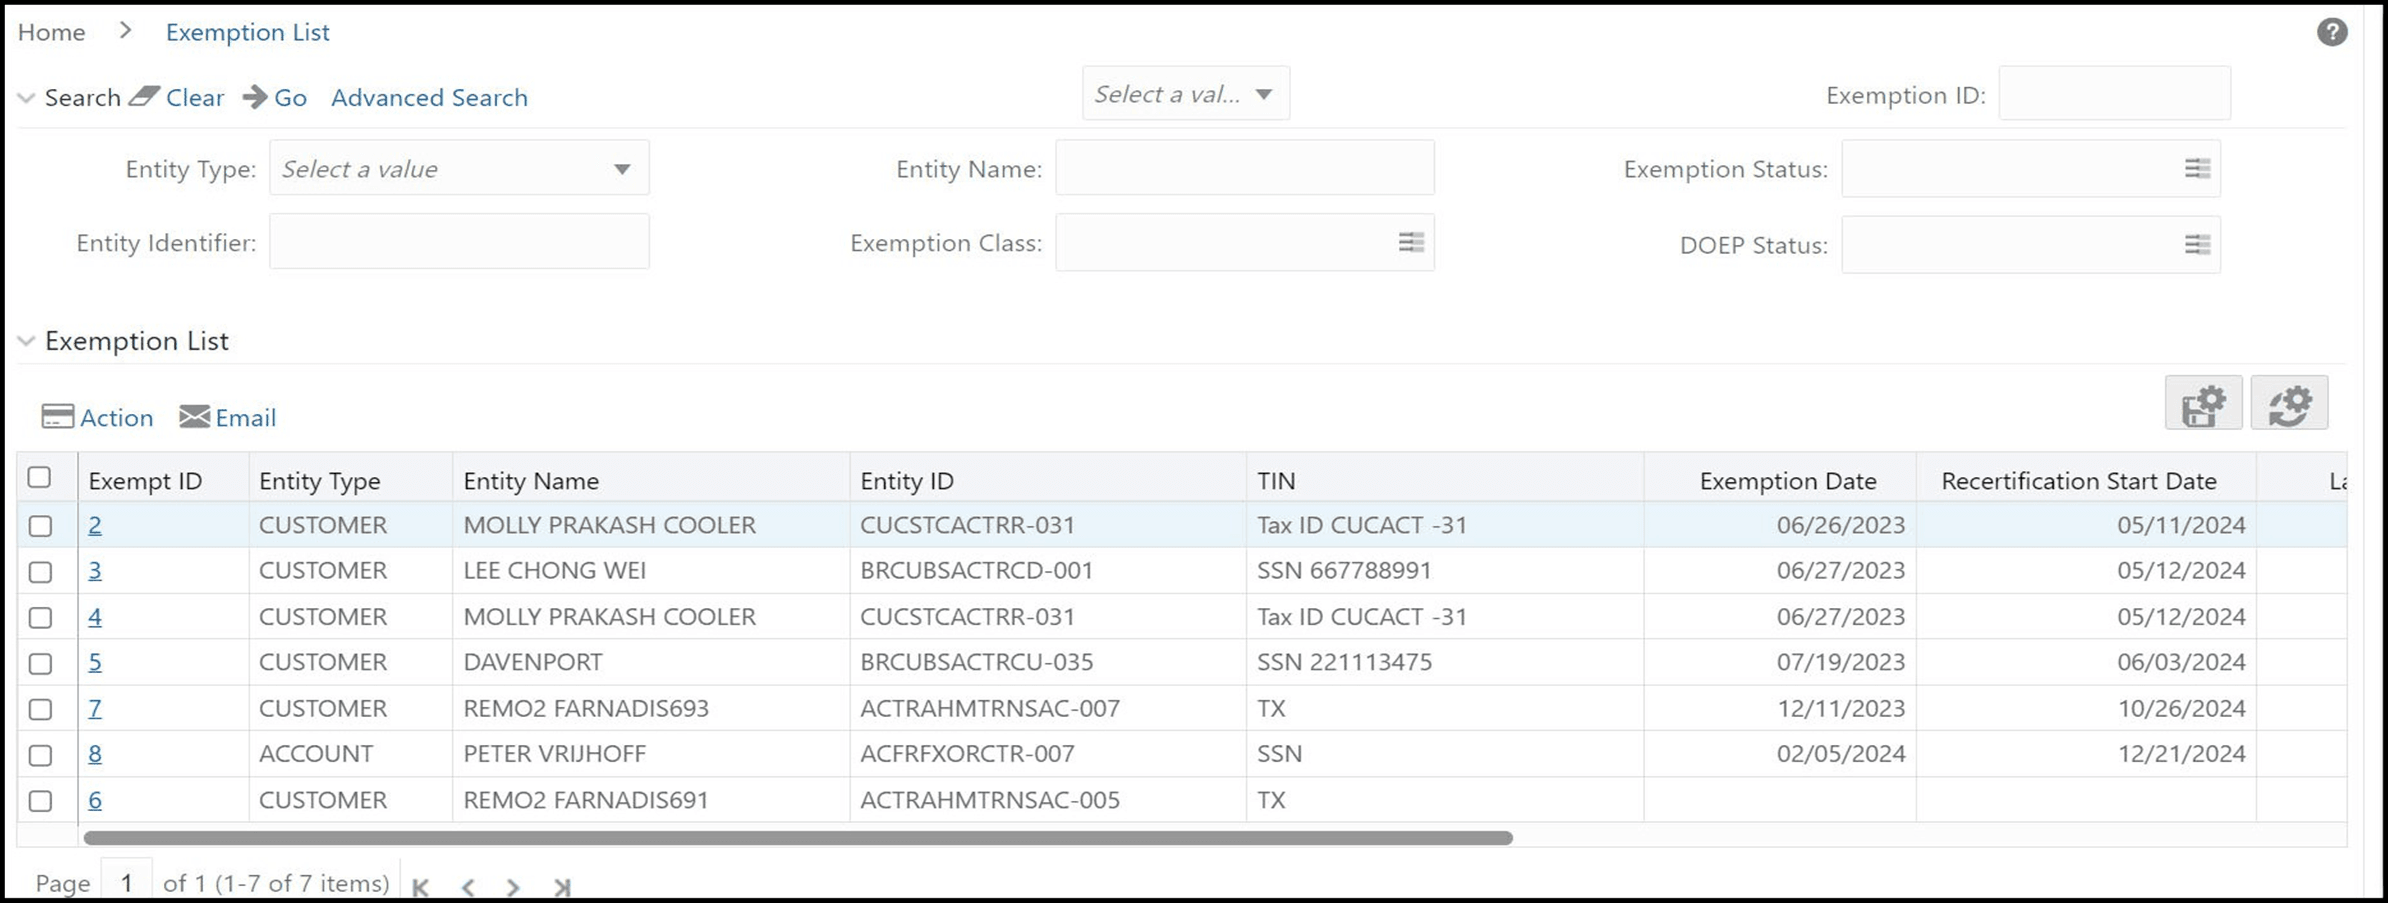Select the Exemption List breadcrumb
The height and width of the screenshot is (903, 2388).
coord(247,31)
